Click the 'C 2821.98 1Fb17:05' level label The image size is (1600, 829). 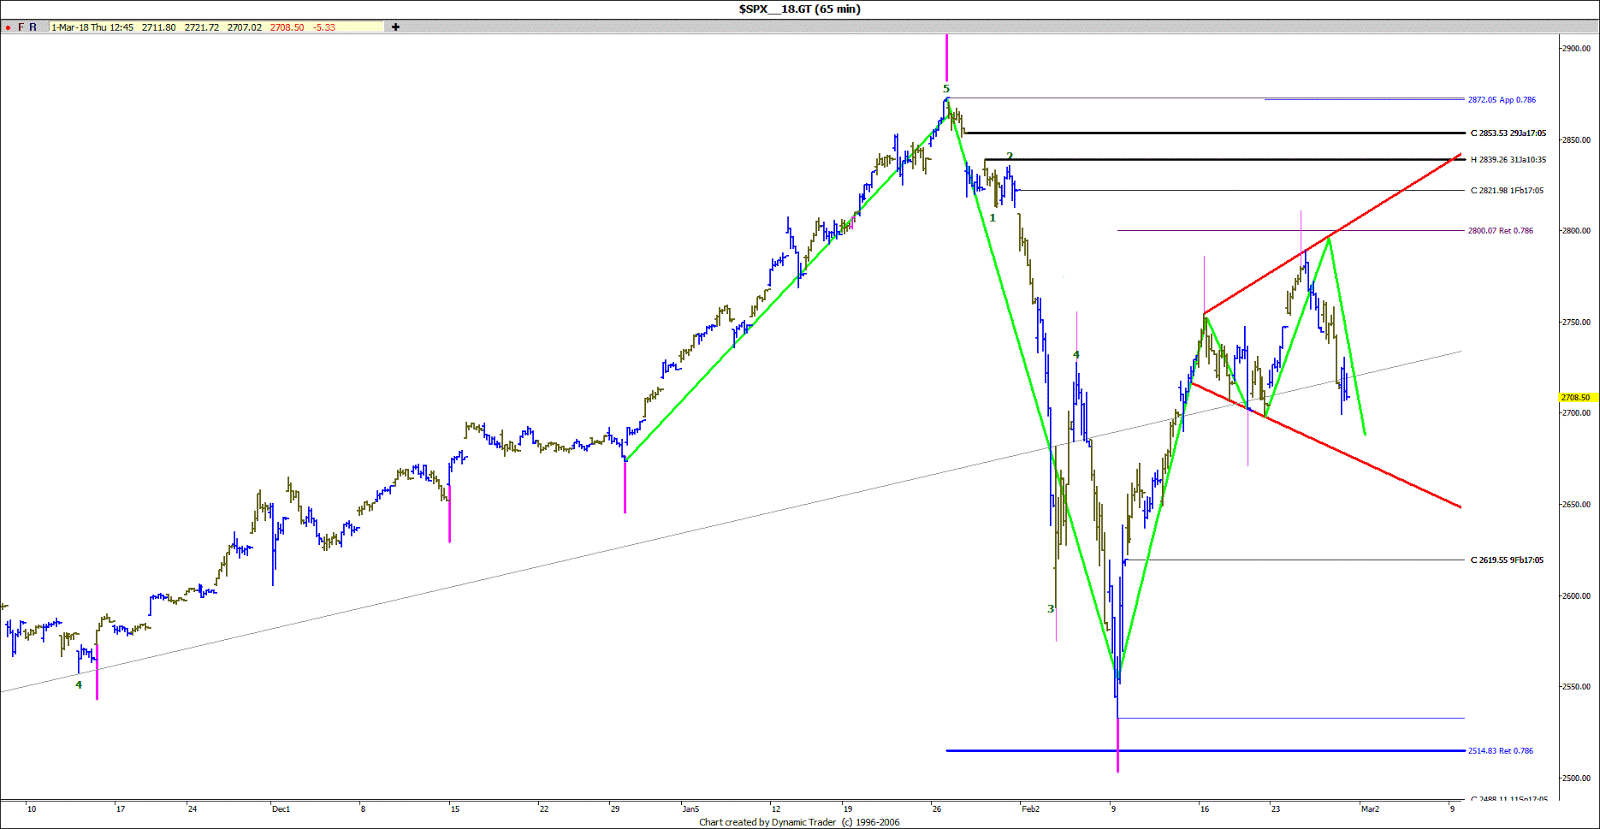[1507, 191]
